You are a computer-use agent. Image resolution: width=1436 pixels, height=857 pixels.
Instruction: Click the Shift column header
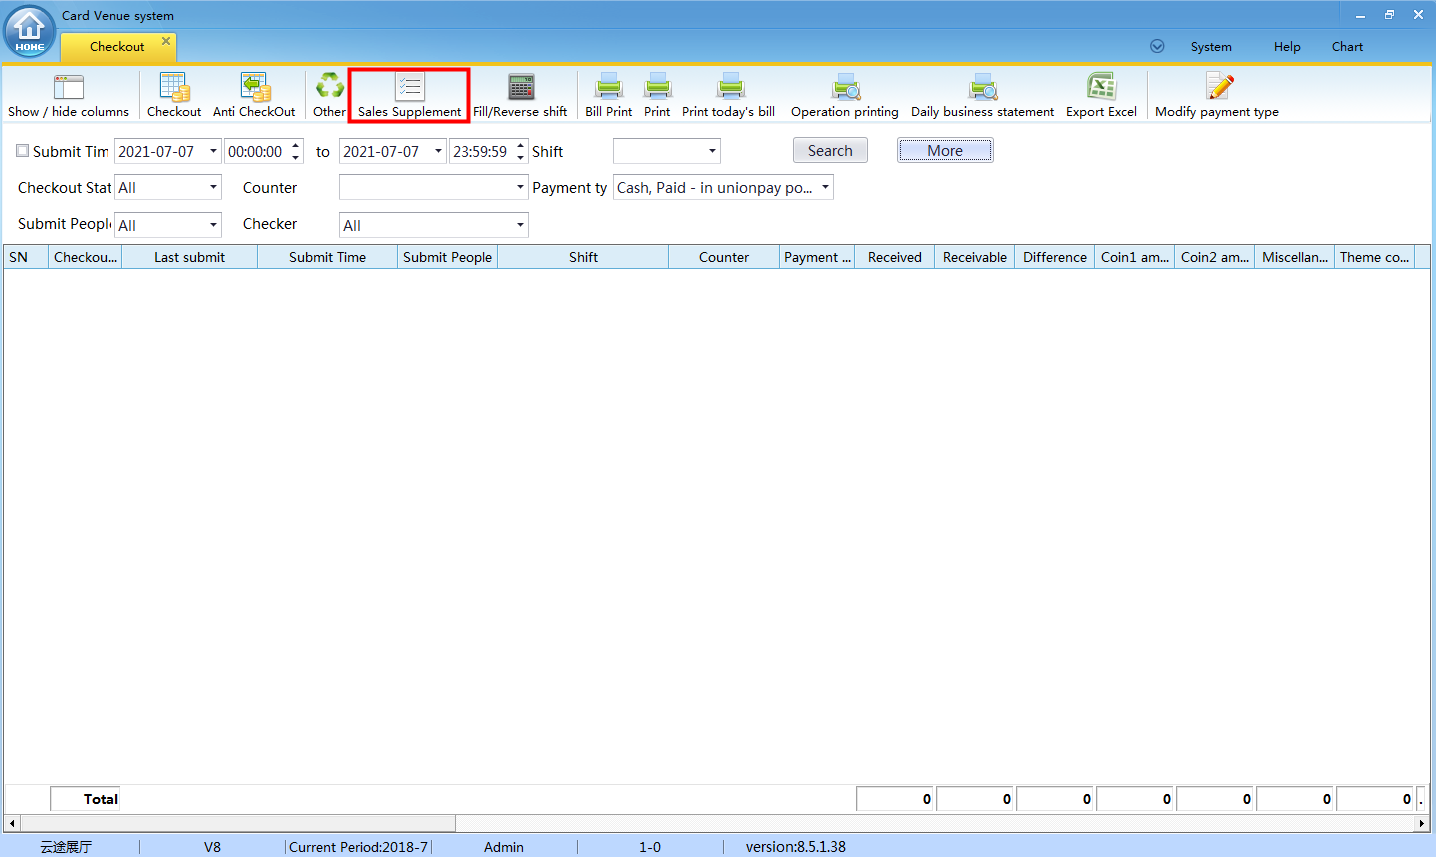tap(583, 257)
